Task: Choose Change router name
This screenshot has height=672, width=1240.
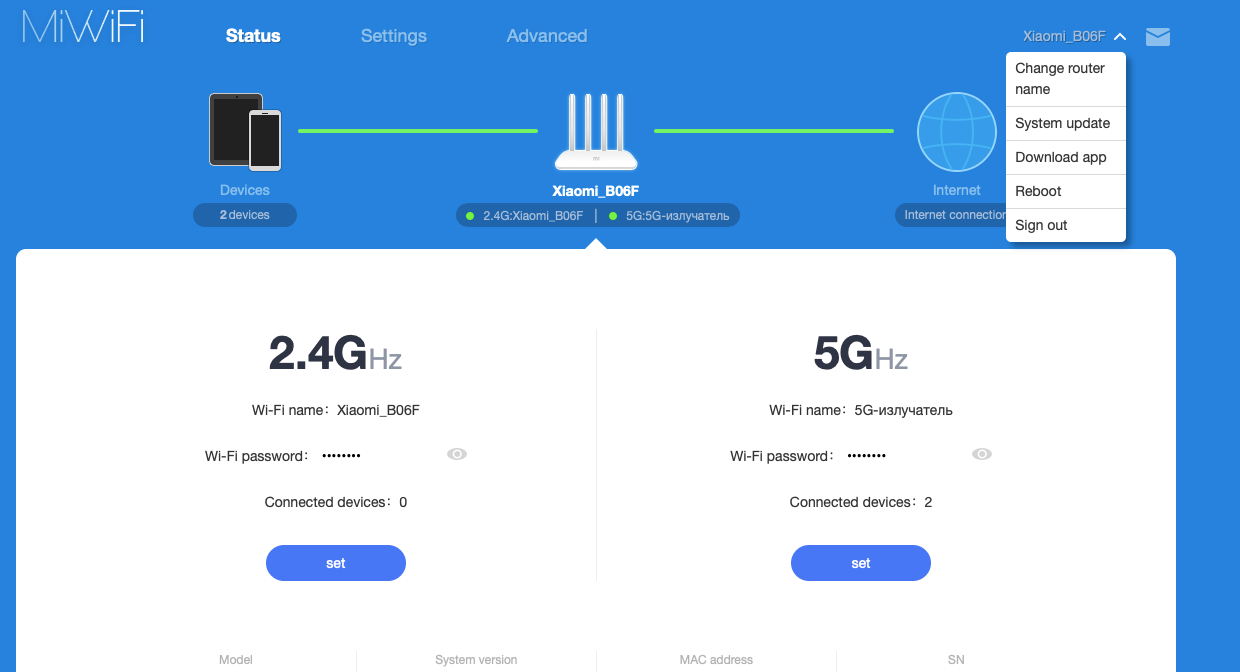Action: (1066, 79)
